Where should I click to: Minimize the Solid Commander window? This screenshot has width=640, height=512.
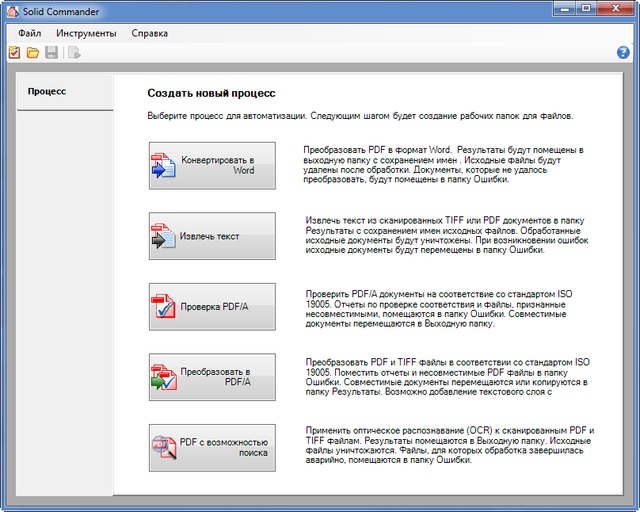558,9
